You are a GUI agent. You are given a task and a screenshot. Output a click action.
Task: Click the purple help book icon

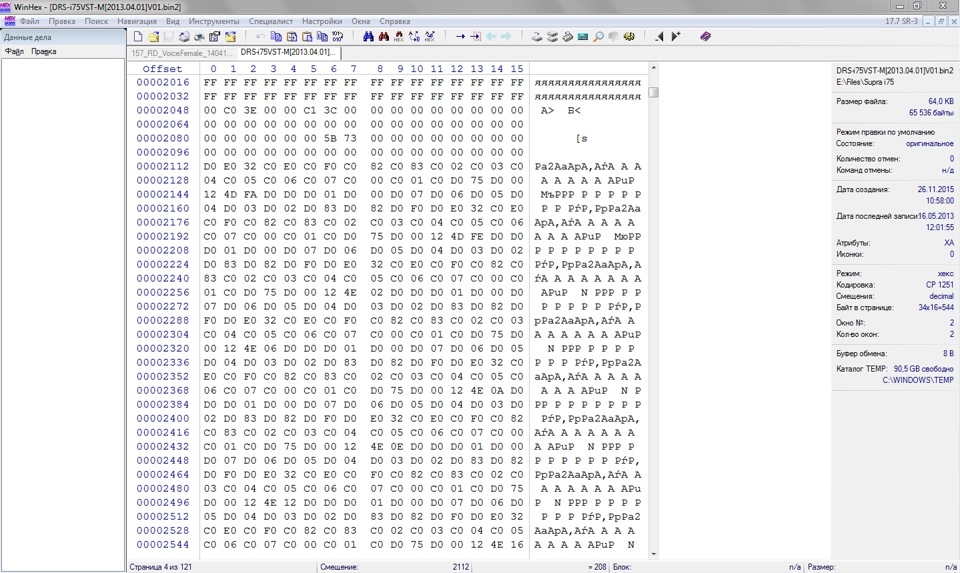pos(705,37)
